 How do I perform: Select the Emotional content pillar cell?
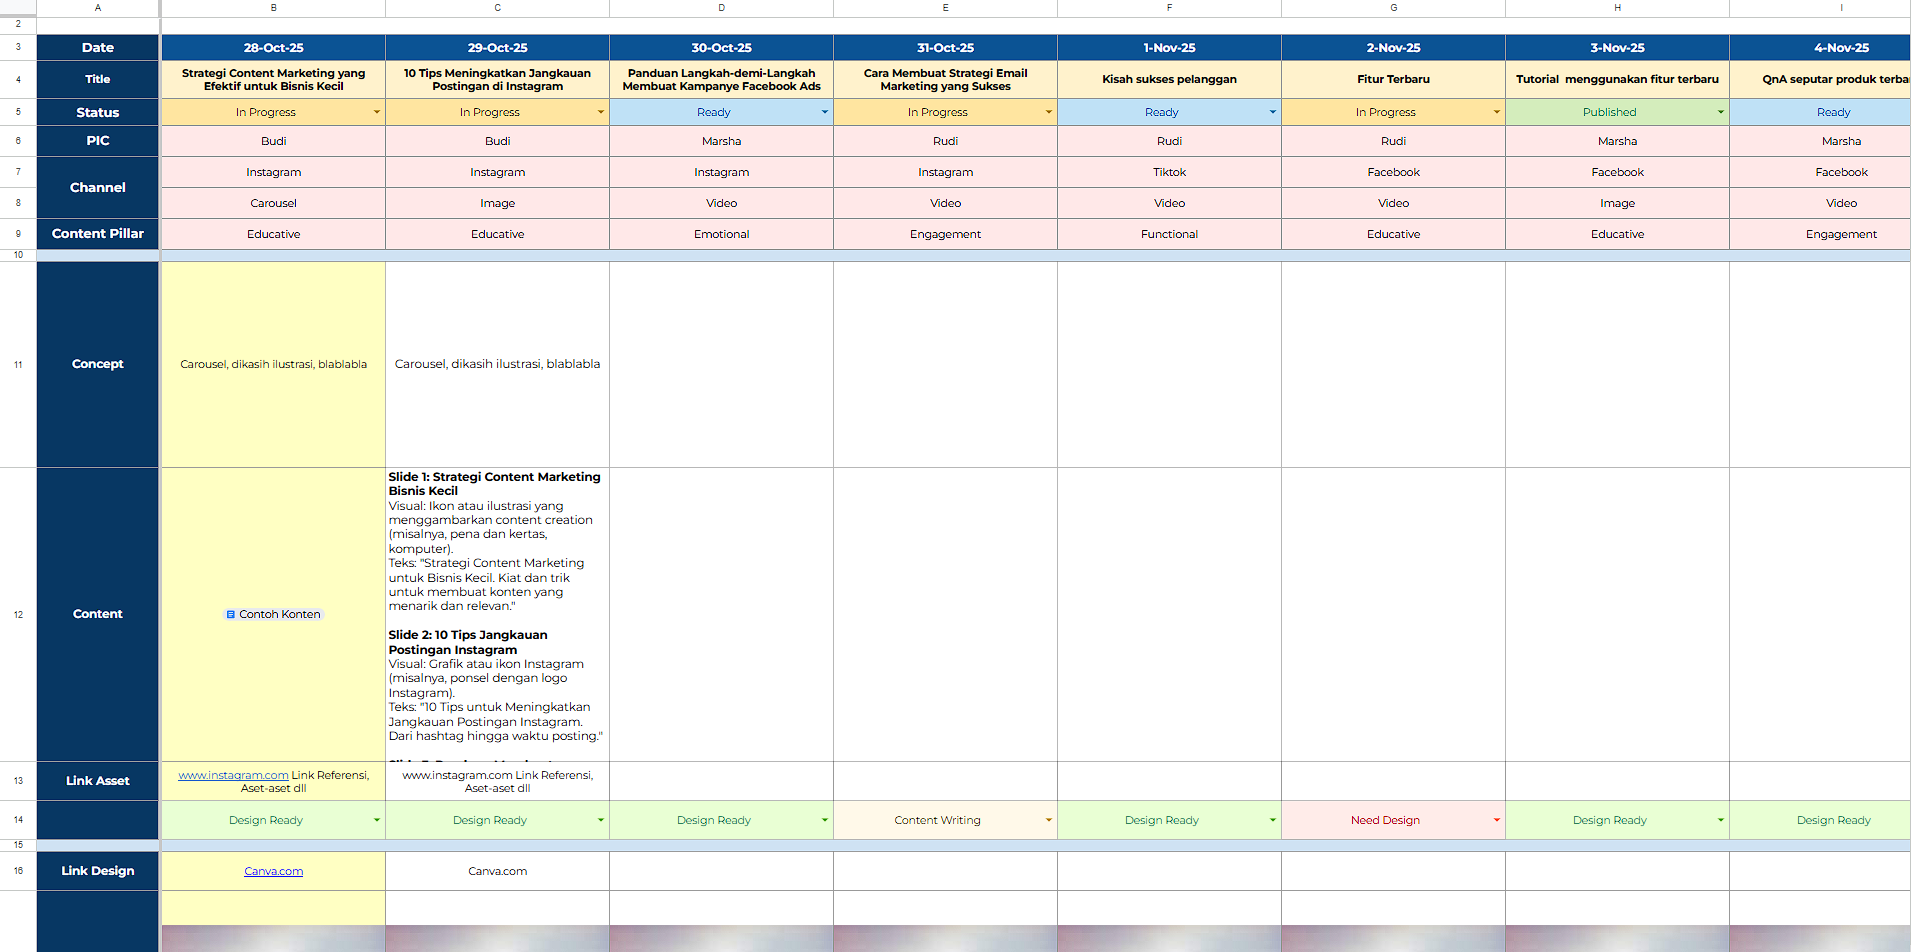[x=721, y=234]
